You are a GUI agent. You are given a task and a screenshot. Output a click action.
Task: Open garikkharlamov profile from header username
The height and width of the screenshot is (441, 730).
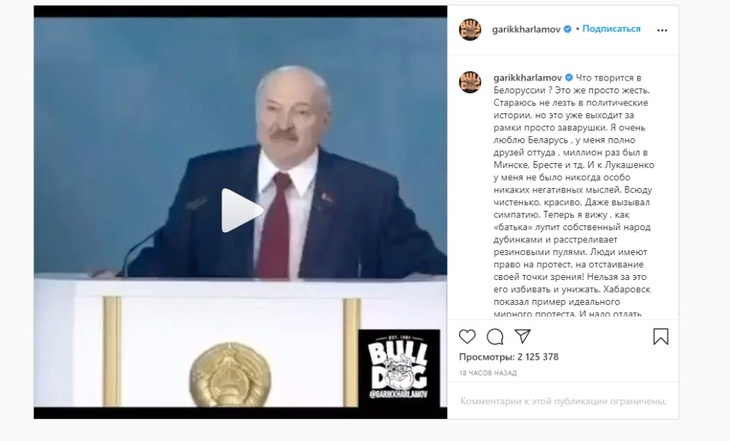(x=526, y=29)
